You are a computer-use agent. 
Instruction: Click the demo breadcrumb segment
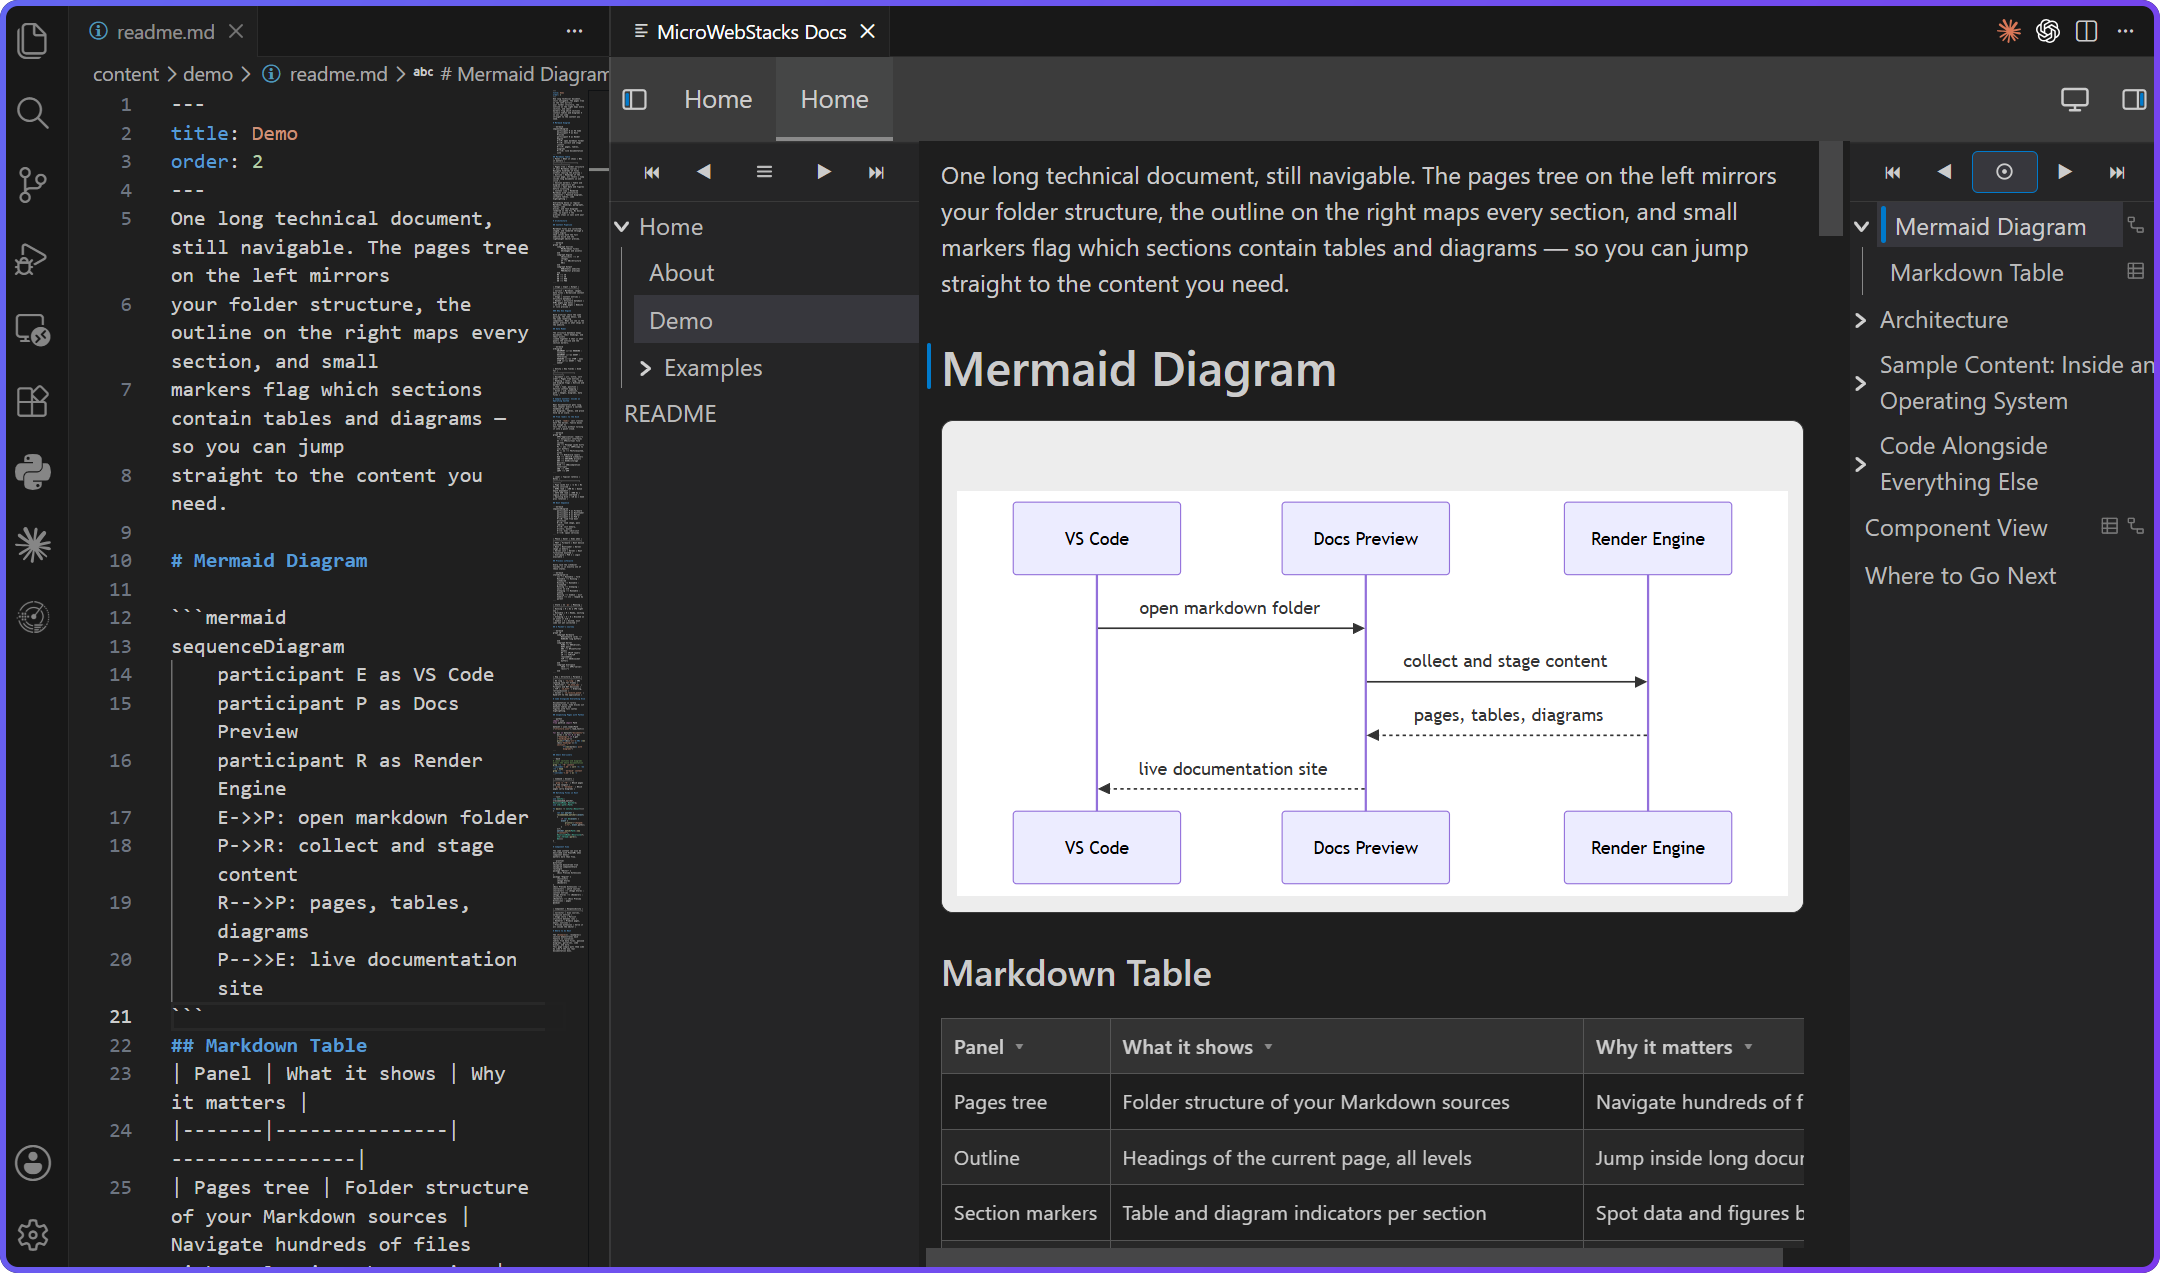pyautogui.click(x=208, y=74)
